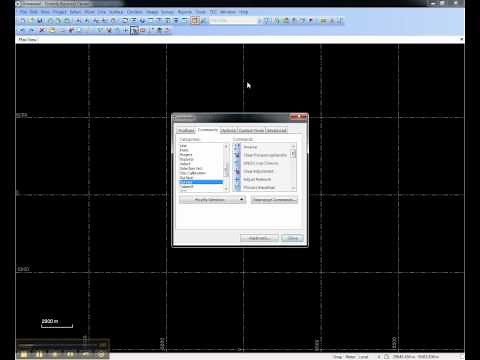Open the toolbar combo box dropdown arrow
Screen dimensions: 480x360
259,21
